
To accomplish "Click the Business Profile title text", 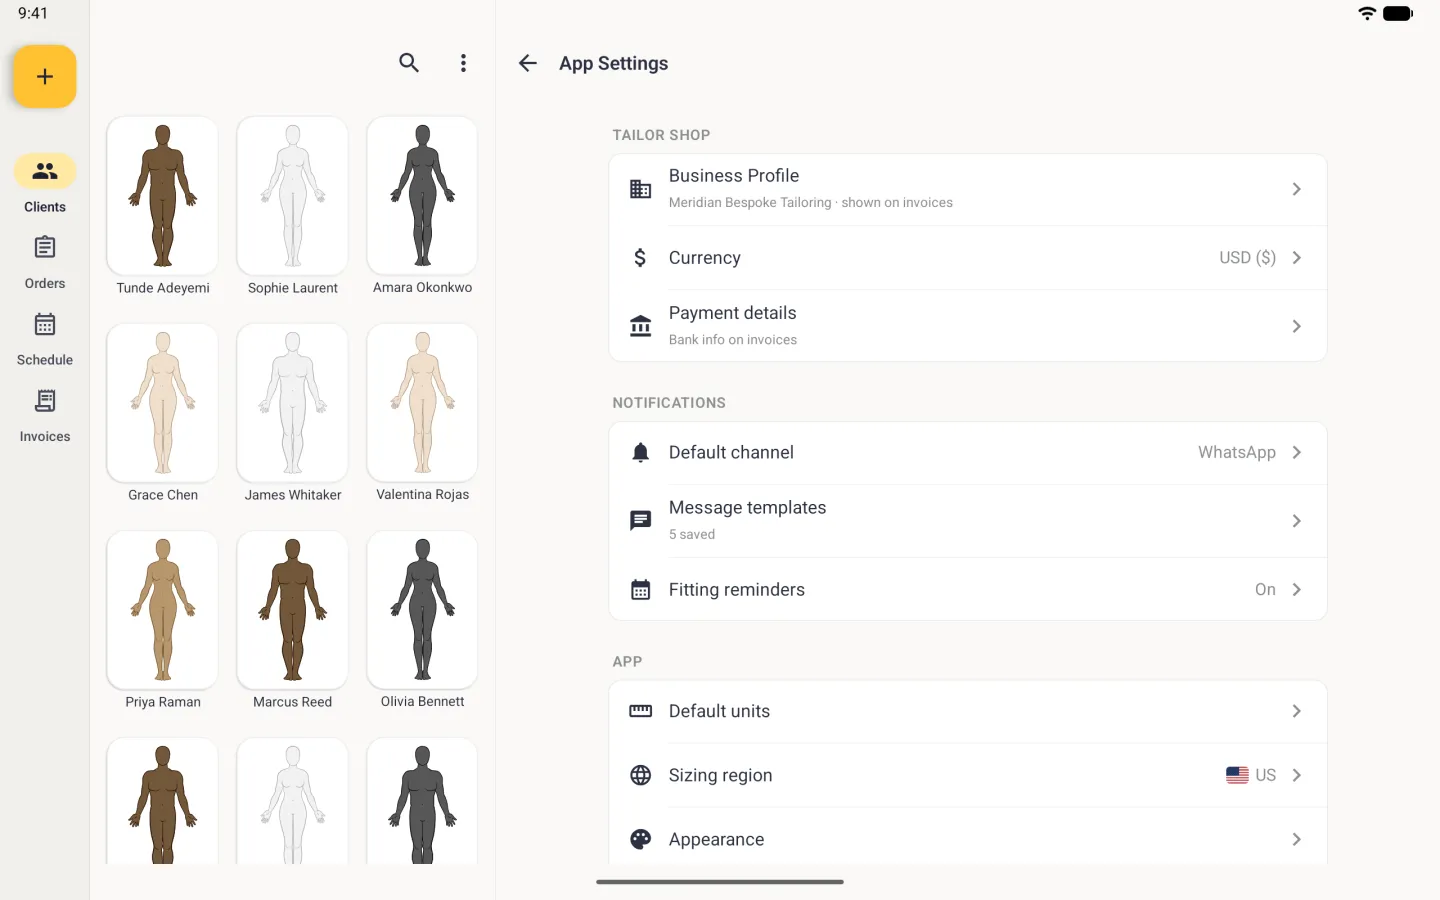I will pyautogui.click(x=734, y=176).
